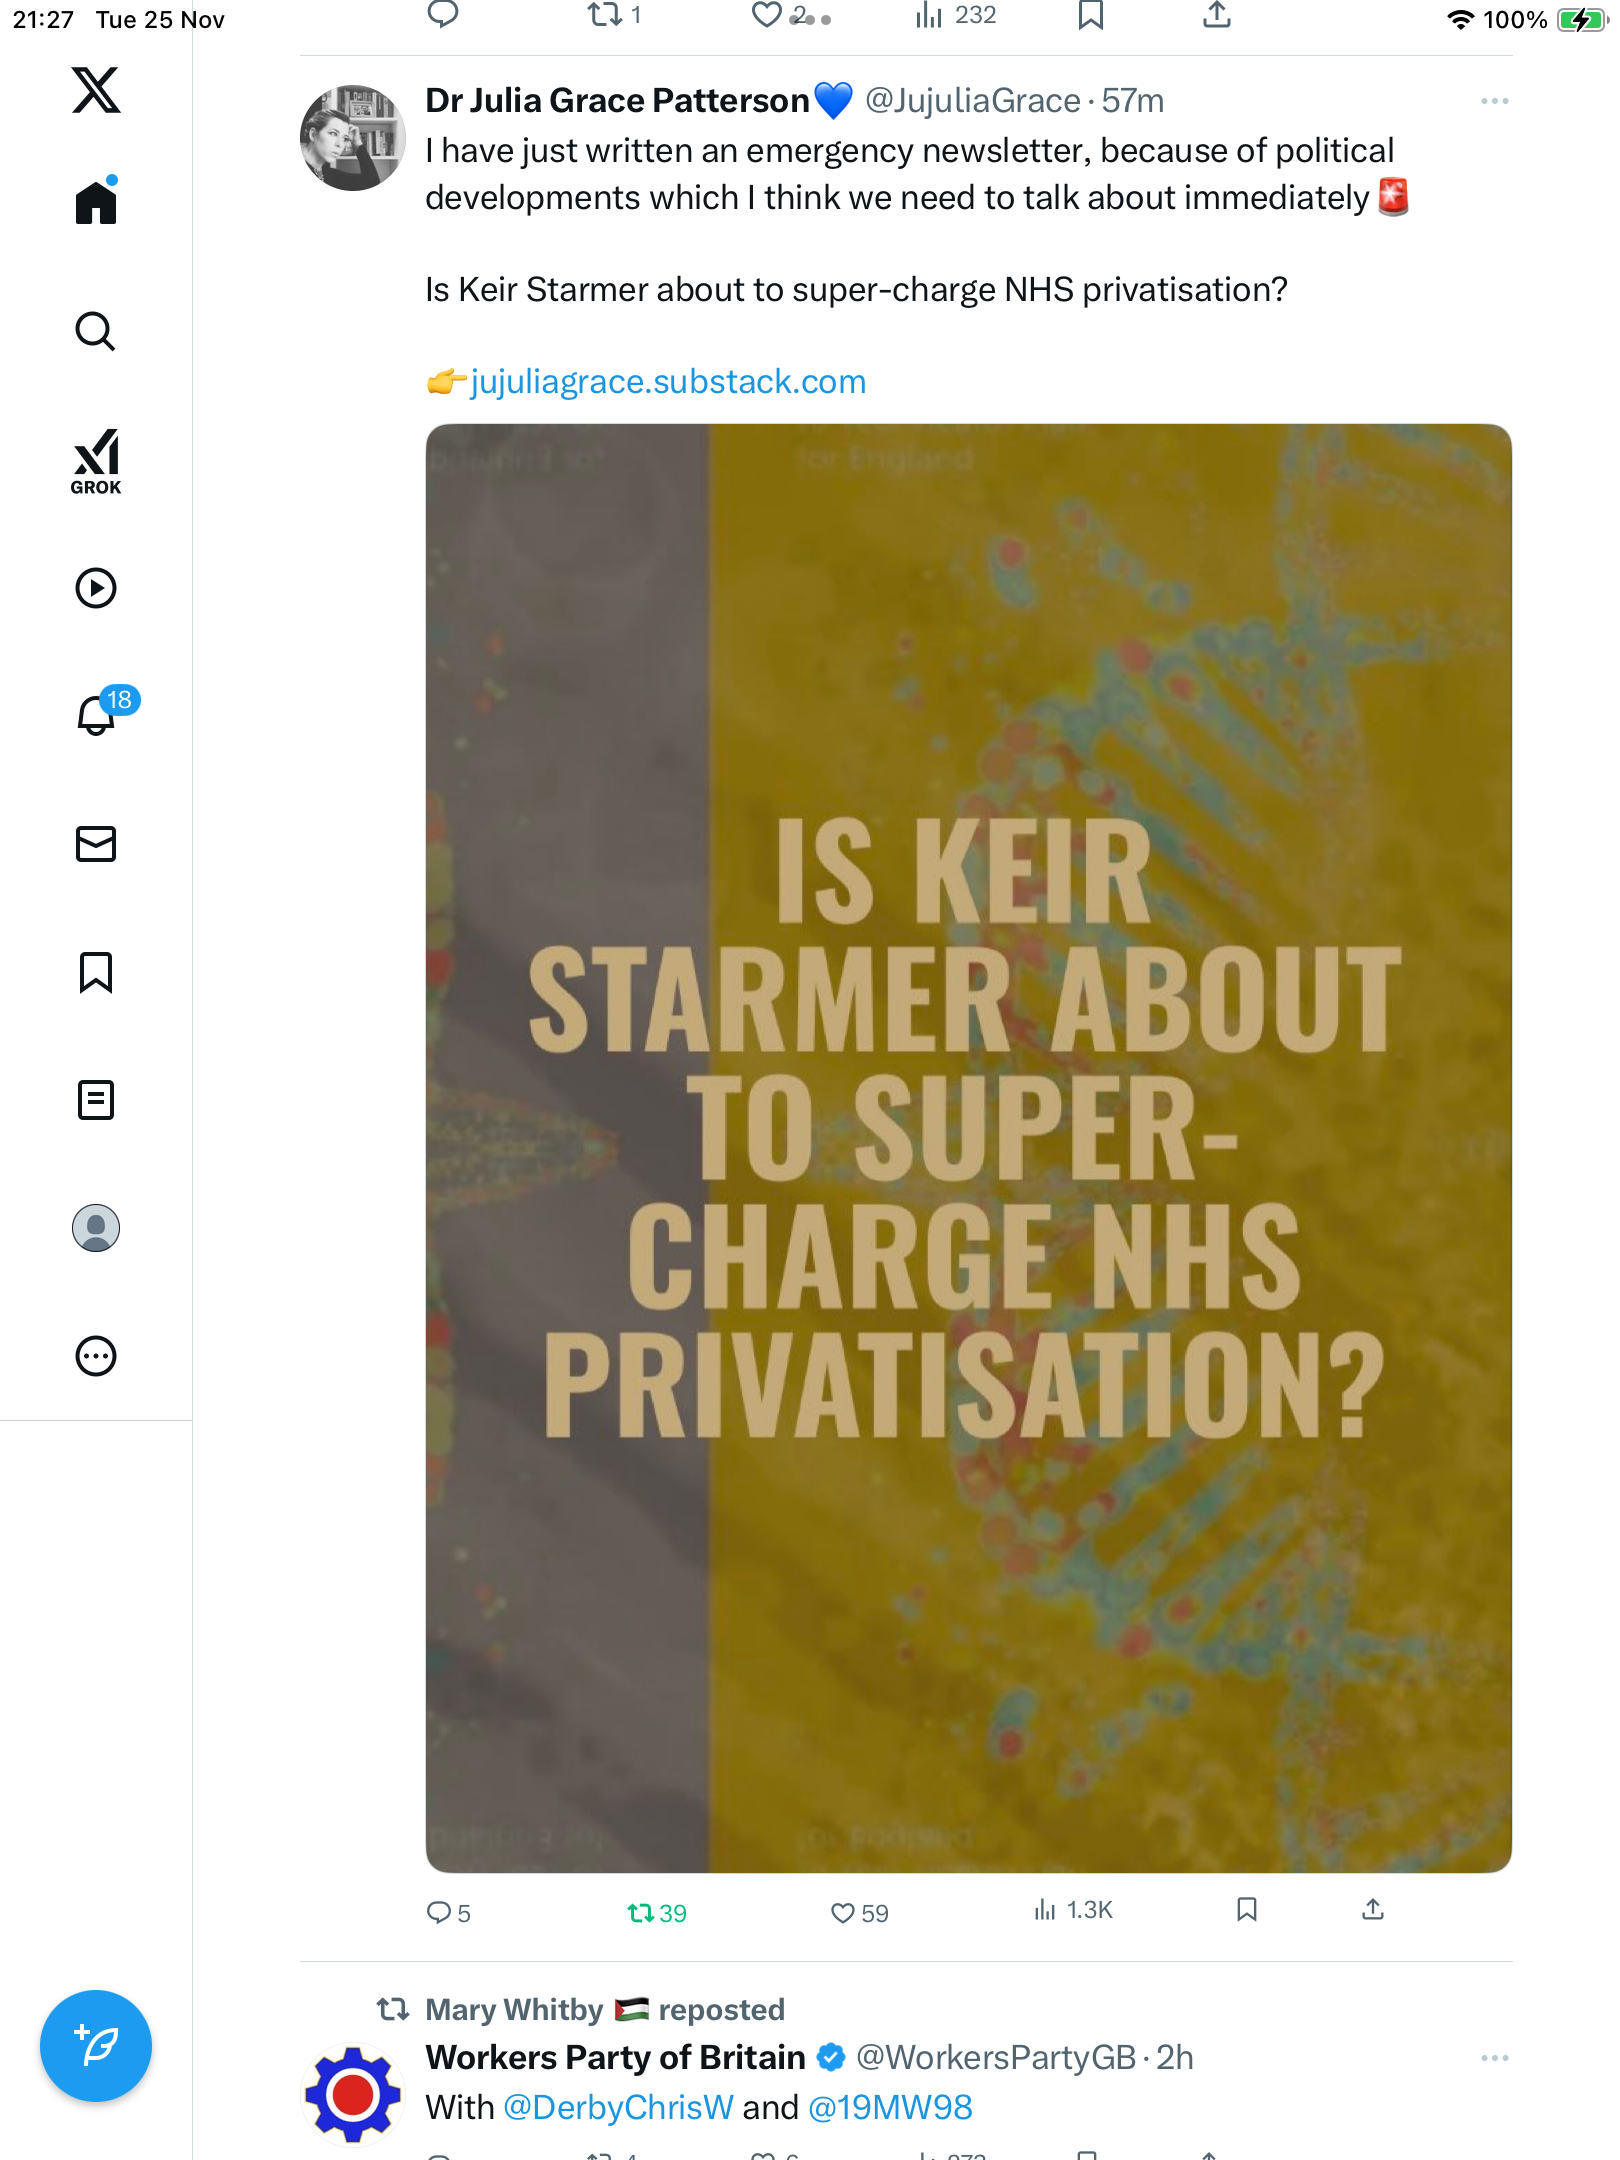Open the Grok assistant in sidebar
The height and width of the screenshot is (2160, 1620).
pos(96,461)
